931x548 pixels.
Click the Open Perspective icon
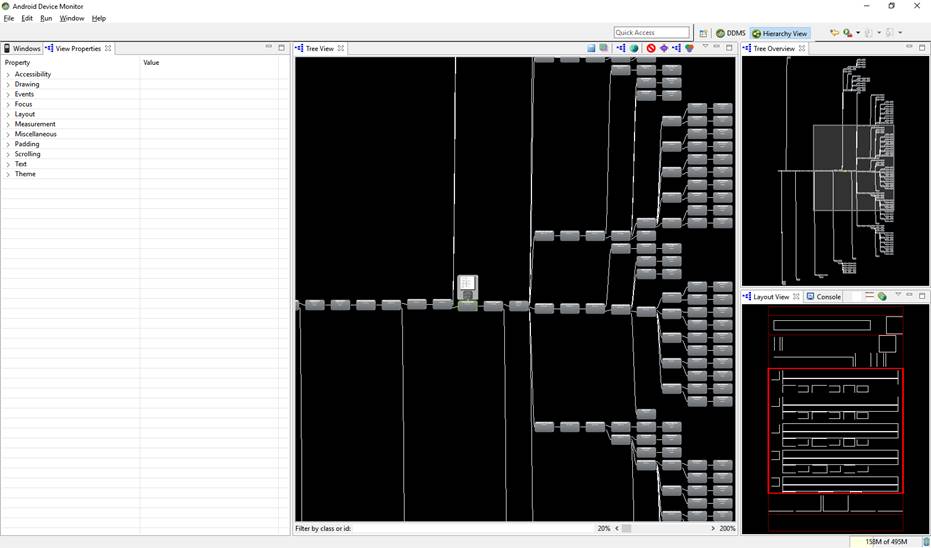703,34
